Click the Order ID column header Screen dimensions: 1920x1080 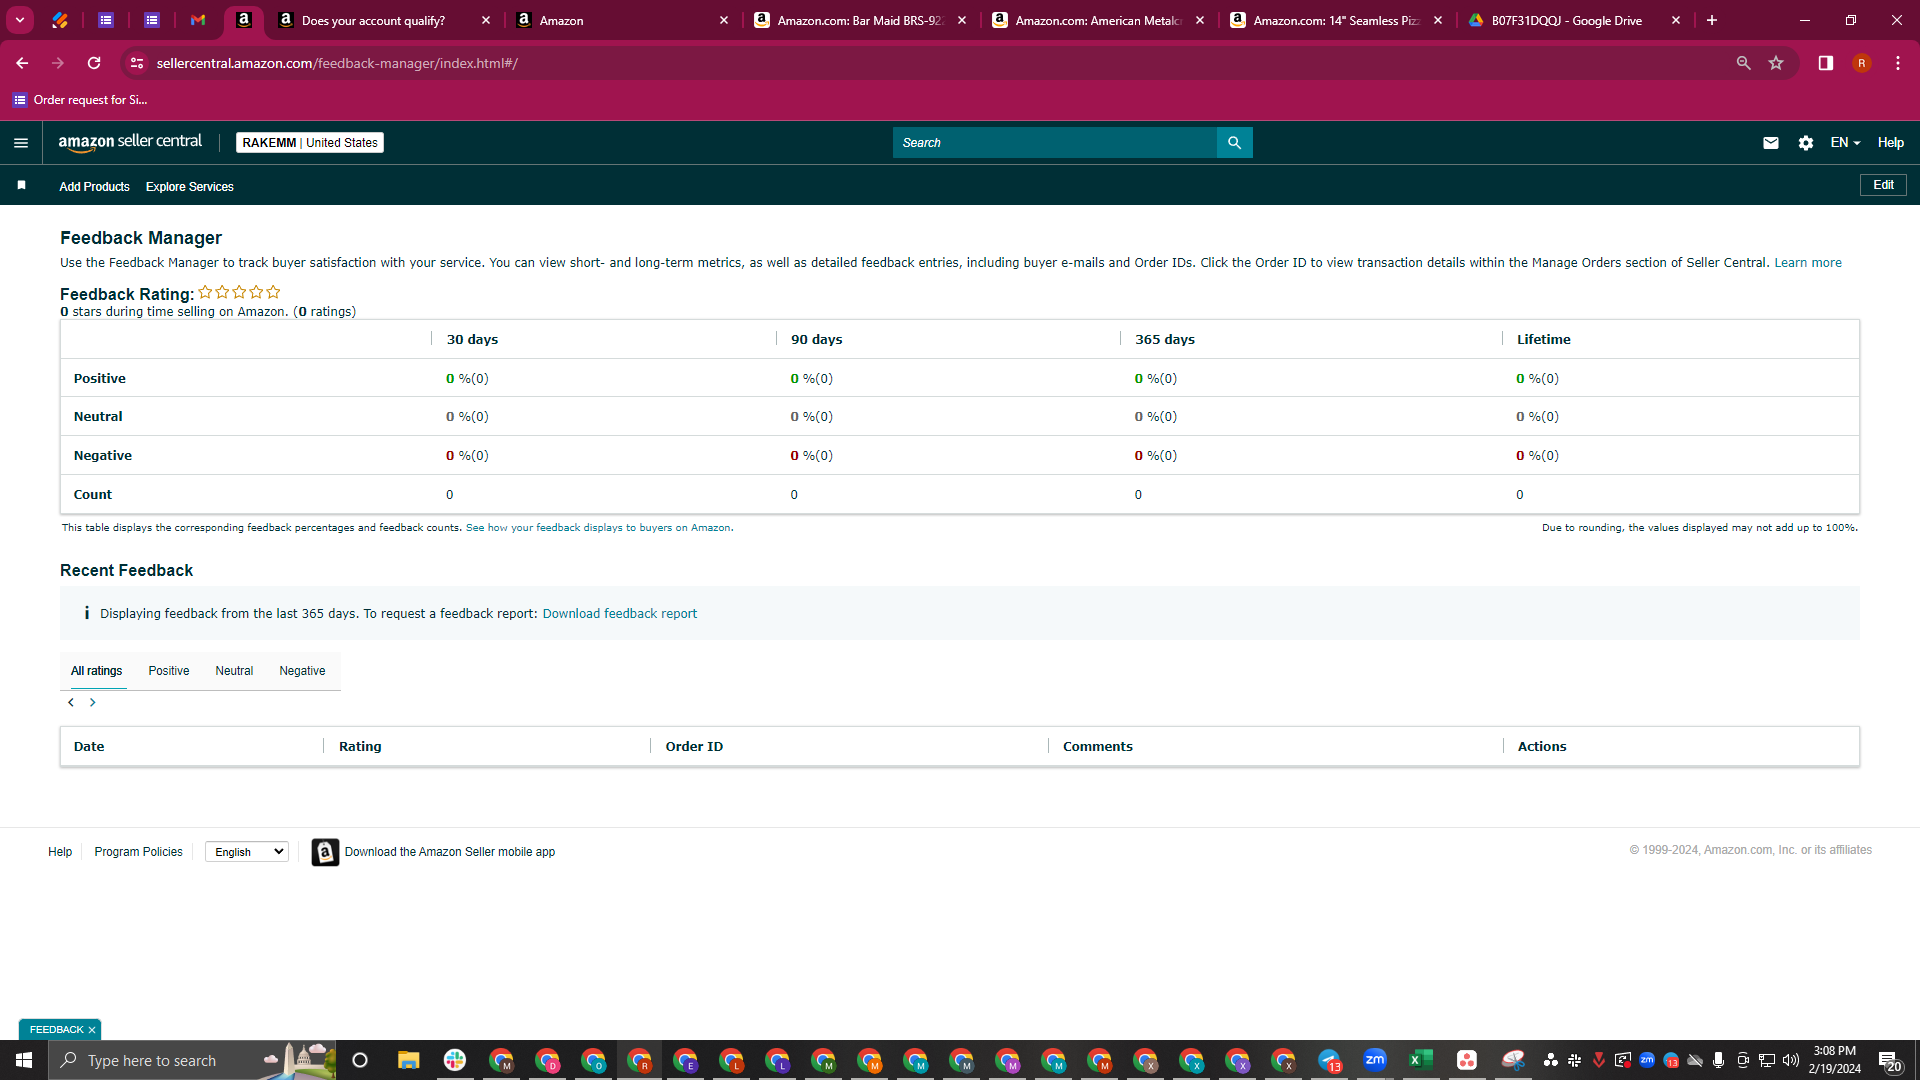pos(694,747)
